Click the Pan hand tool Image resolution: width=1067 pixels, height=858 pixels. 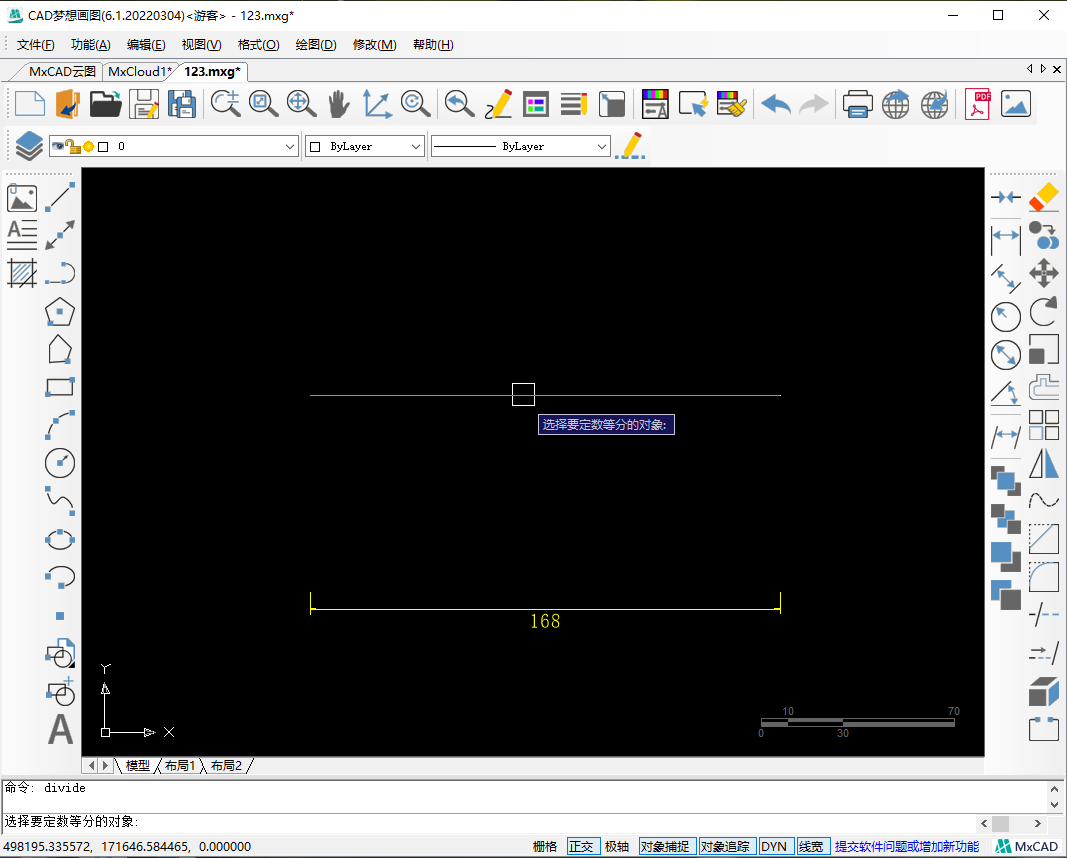pyautogui.click(x=339, y=104)
